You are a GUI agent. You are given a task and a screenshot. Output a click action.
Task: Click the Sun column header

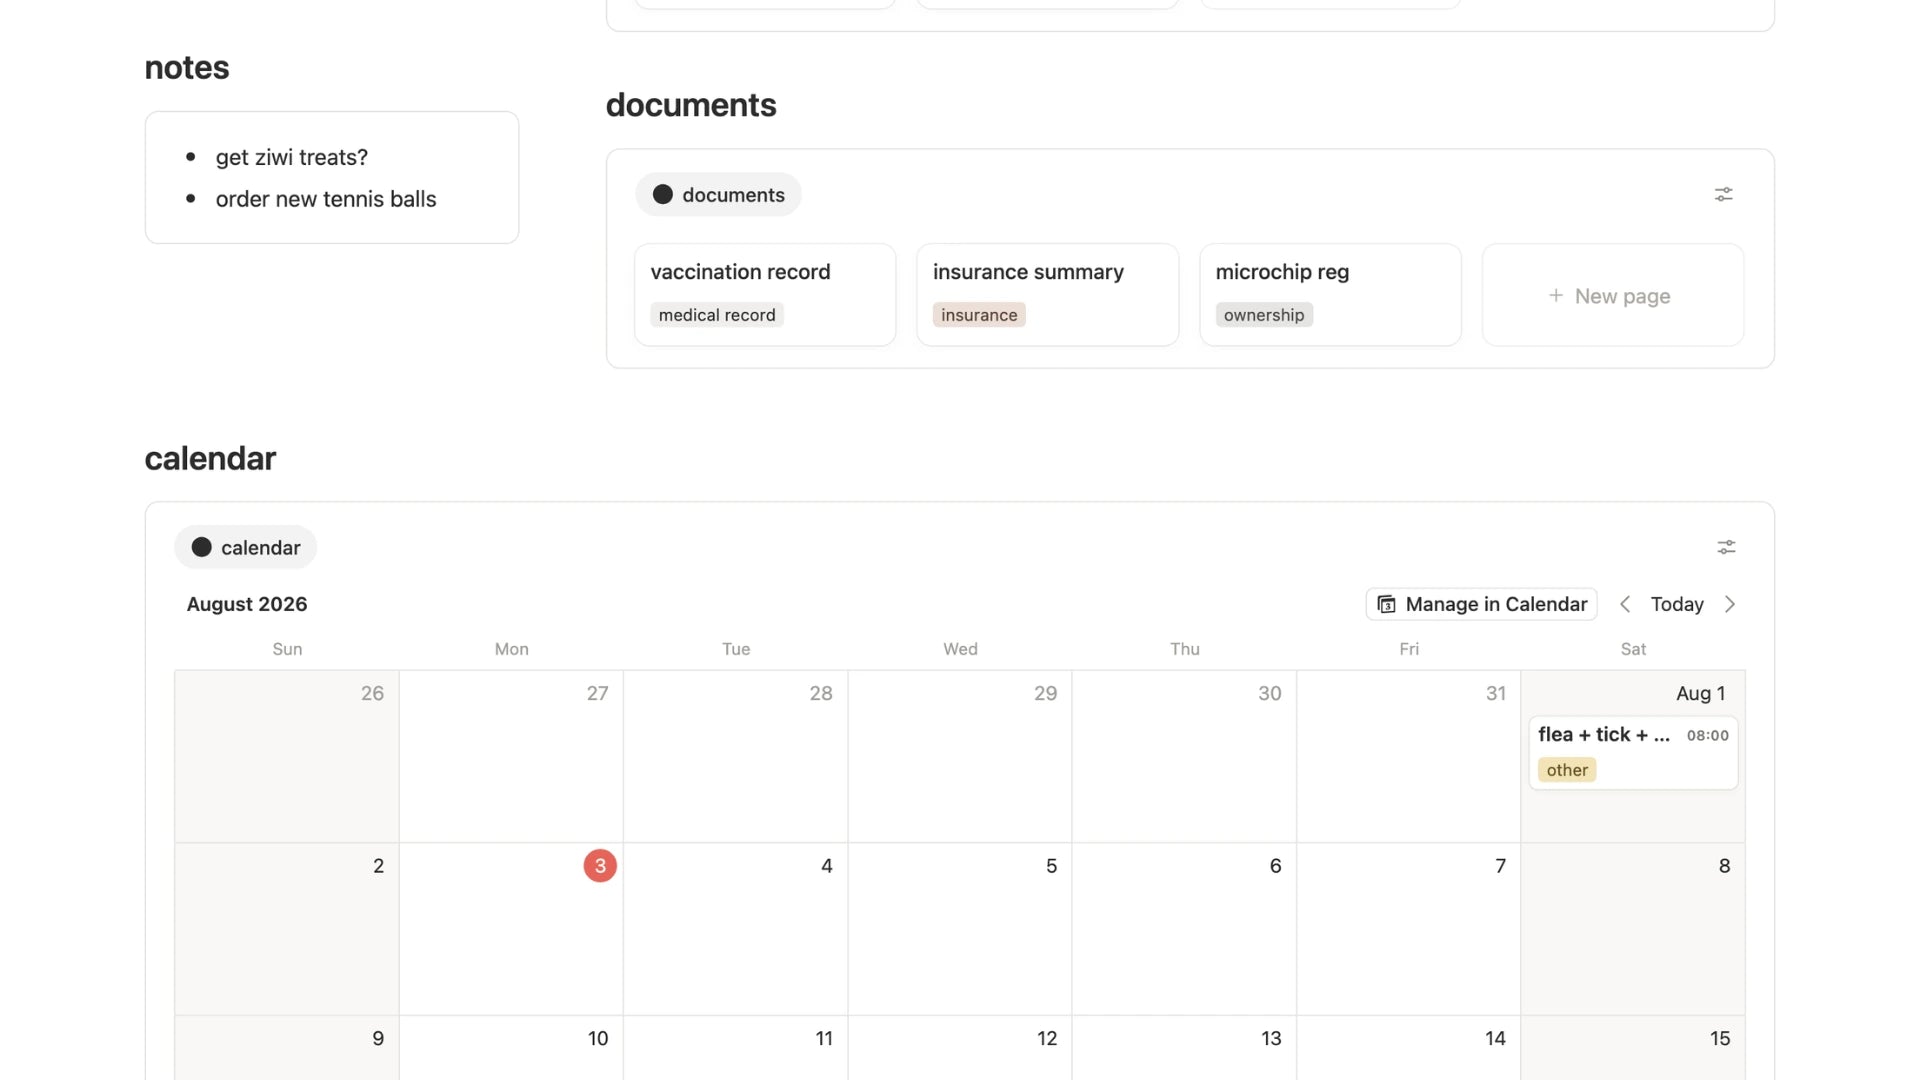[287, 649]
